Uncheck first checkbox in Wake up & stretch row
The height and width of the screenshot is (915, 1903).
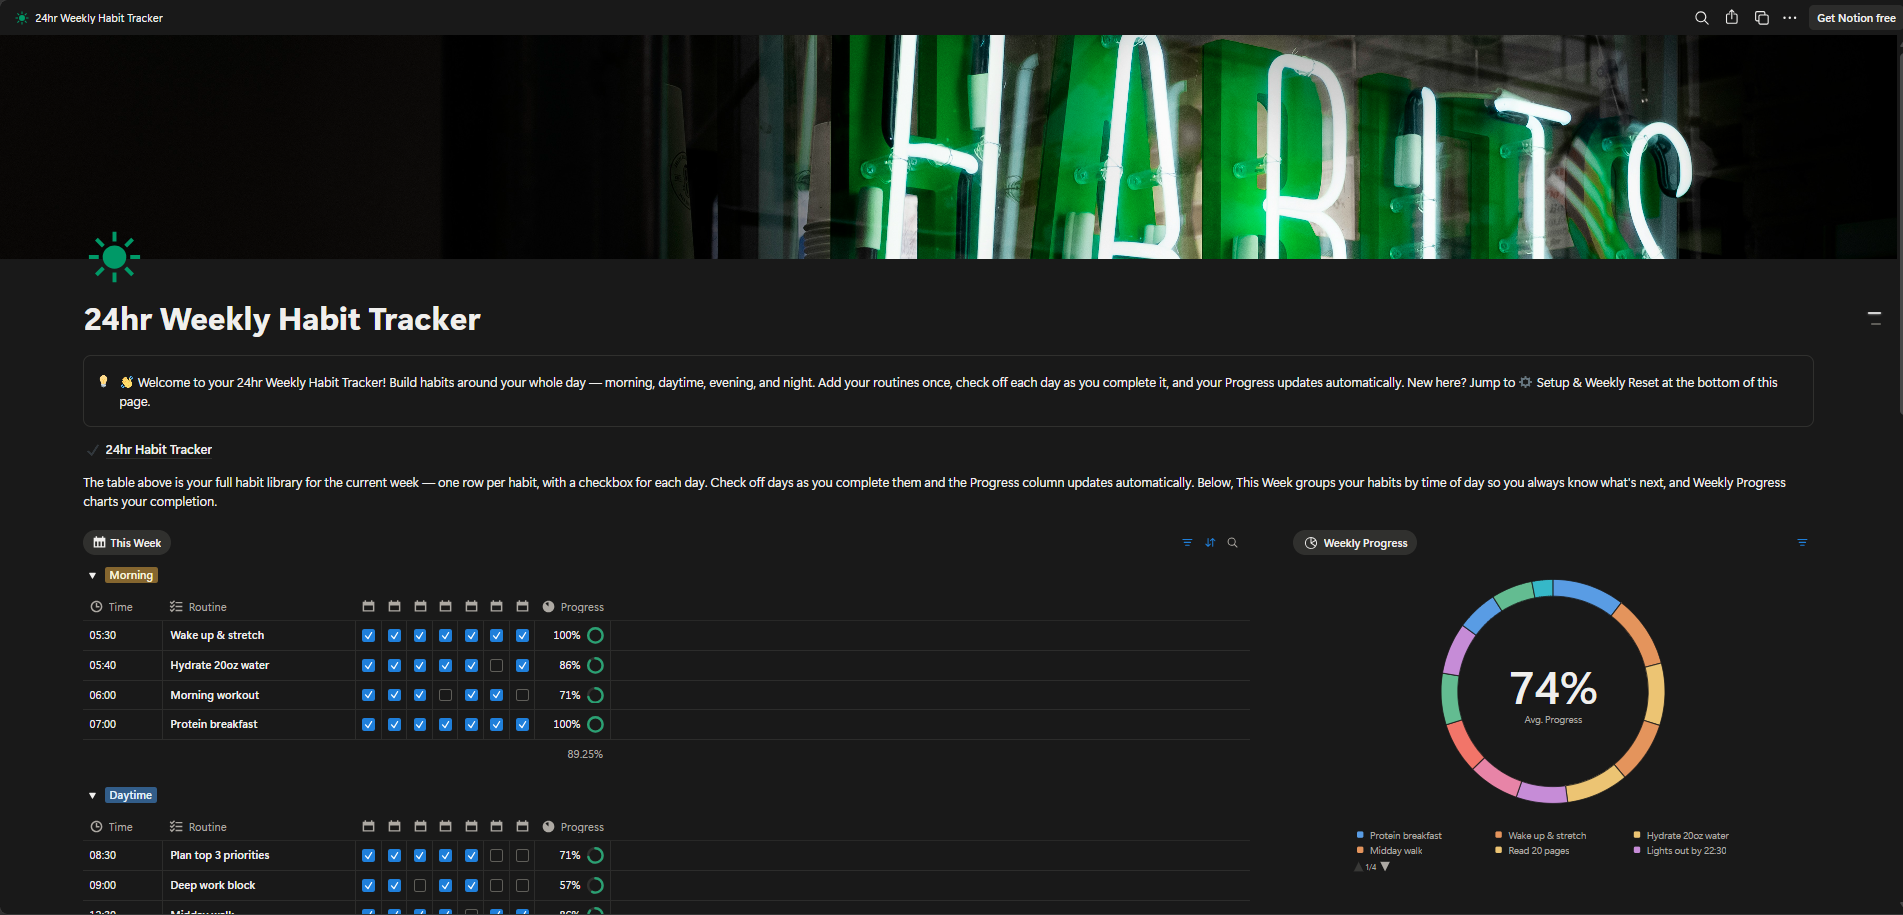(368, 635)
